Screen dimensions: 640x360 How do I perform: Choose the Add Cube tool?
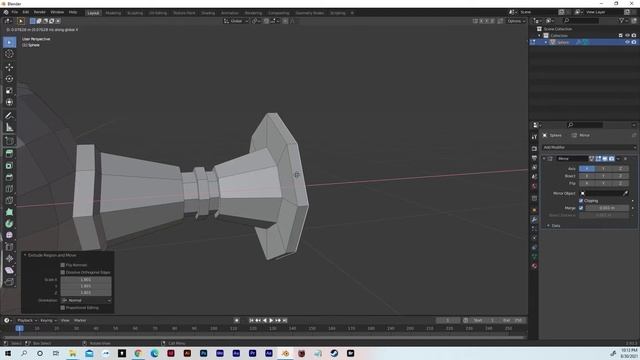9,141
